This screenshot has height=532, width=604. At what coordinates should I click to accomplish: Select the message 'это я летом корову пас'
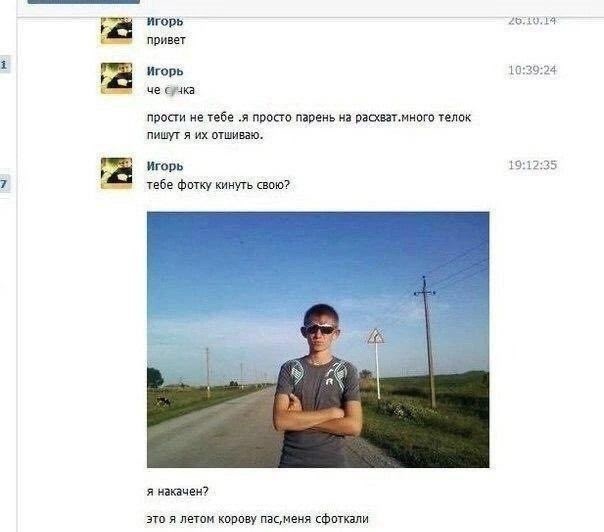[257, 519]
